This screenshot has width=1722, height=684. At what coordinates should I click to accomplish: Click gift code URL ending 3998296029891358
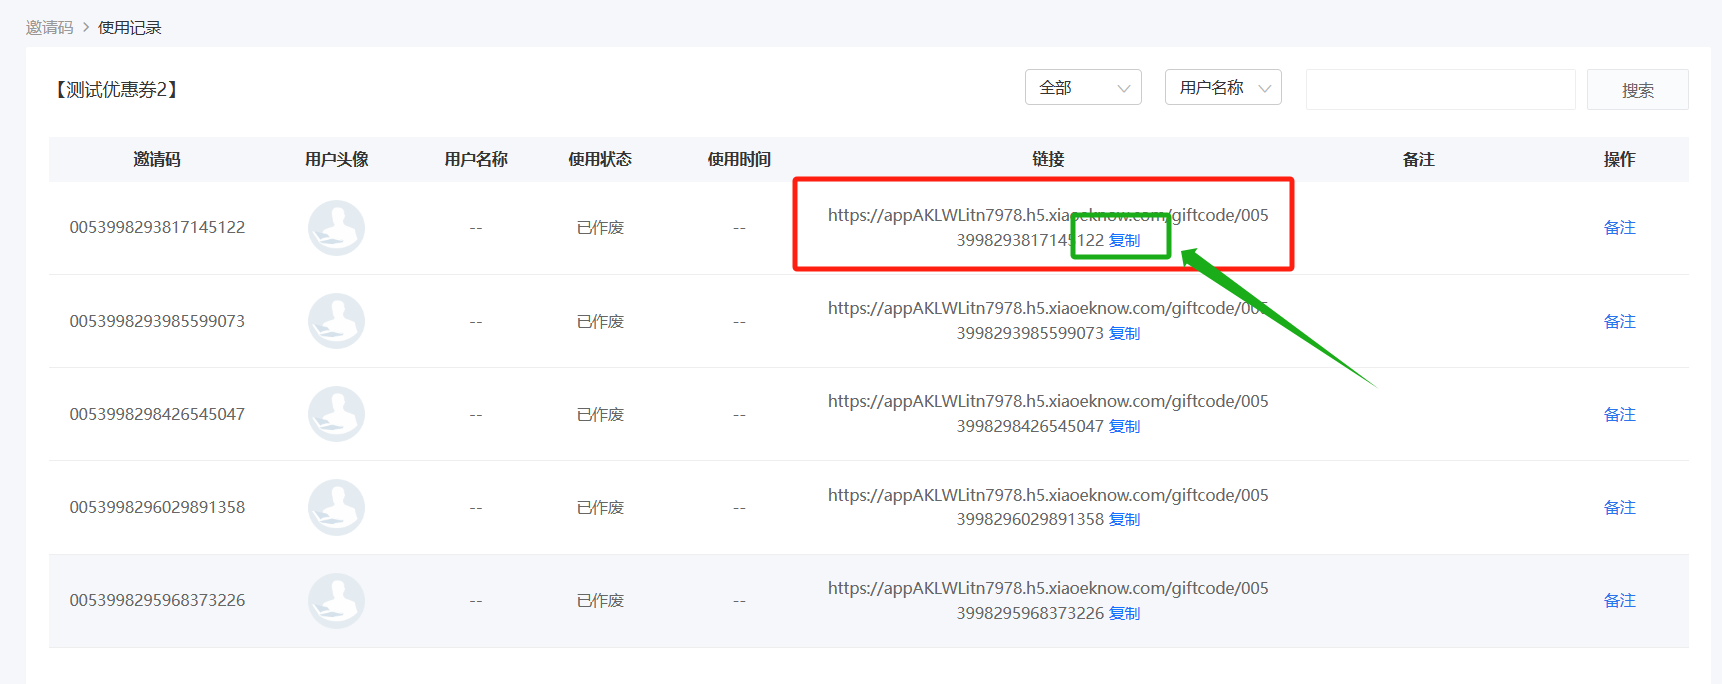pos(1048,507)
